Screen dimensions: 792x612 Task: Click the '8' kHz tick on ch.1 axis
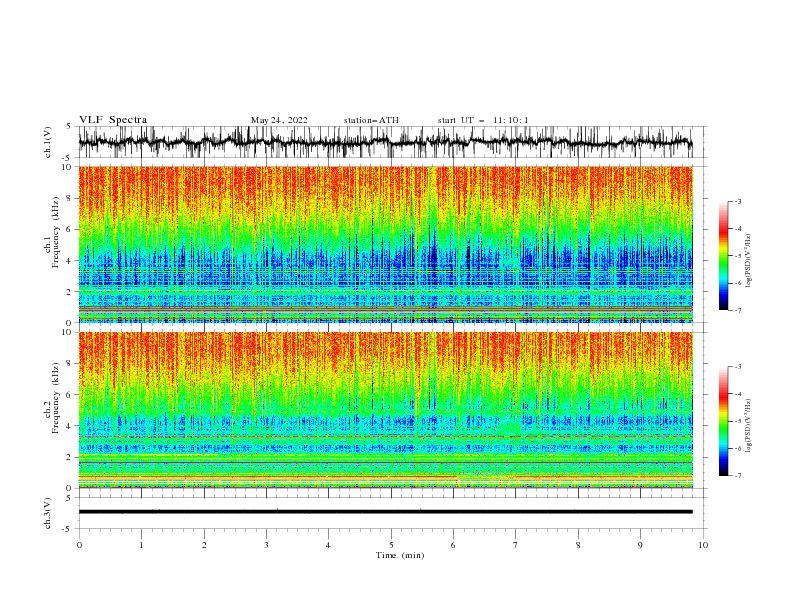tap(68, 198)
